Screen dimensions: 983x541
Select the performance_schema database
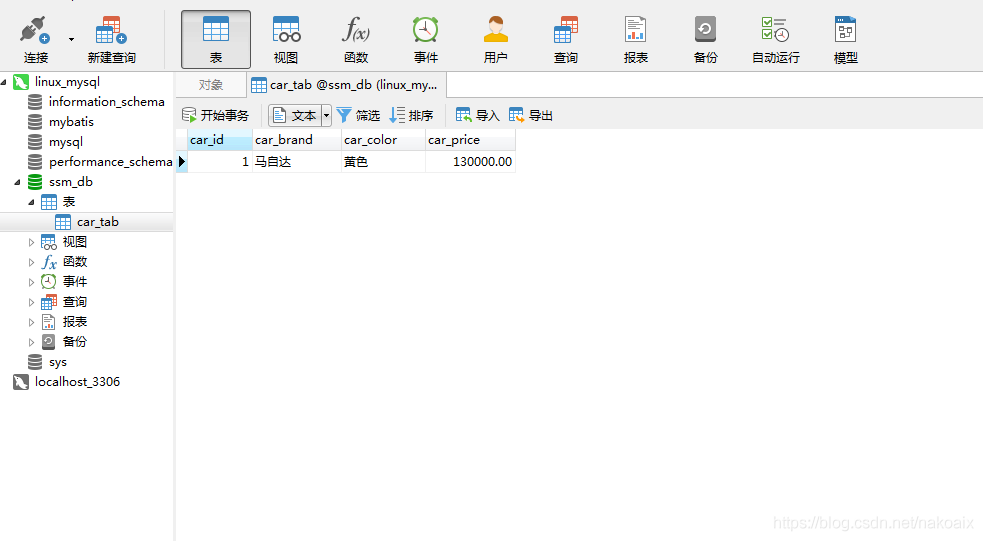pos(110,162)
